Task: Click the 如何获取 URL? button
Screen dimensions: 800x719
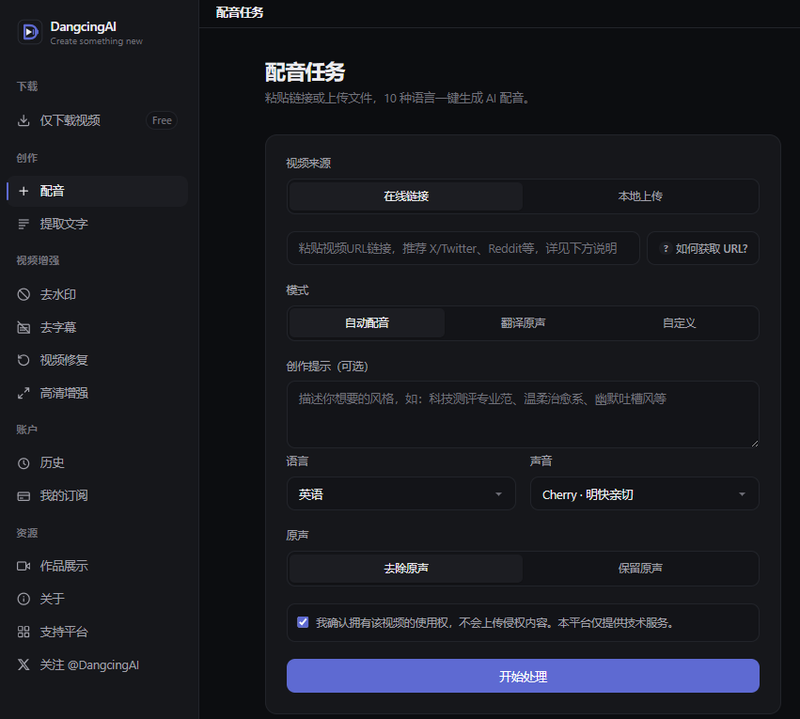Action: coord(703,249)
